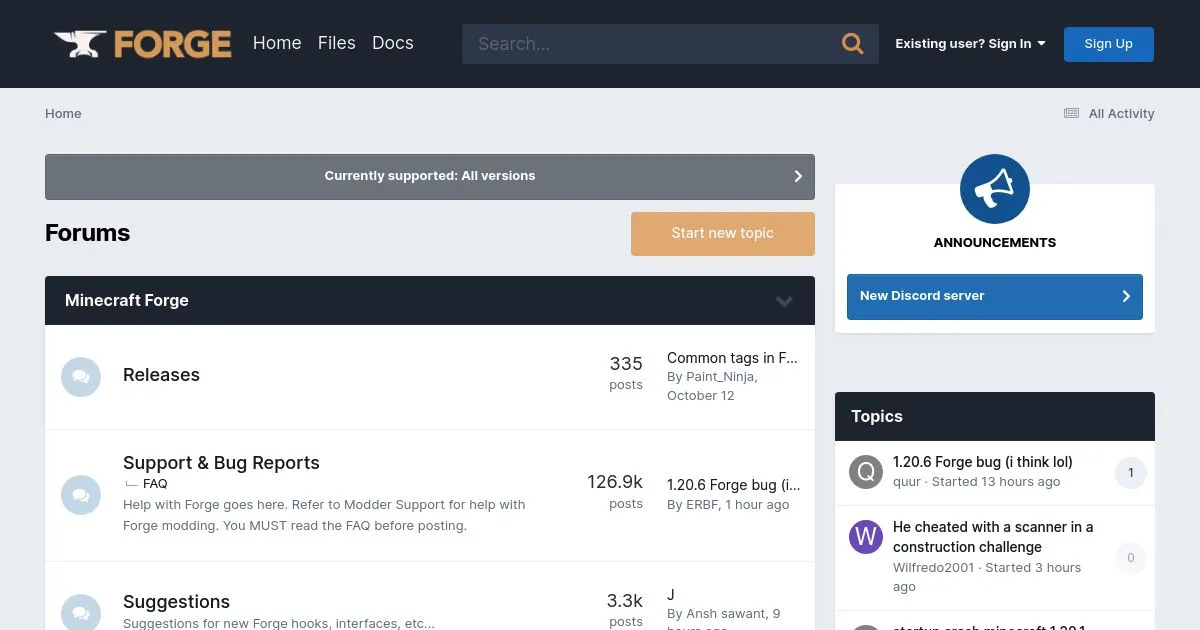1200x630 pixels.
Task: Open last post '1.20.6 Forge bug (i...'
Action: coord(733,486)
